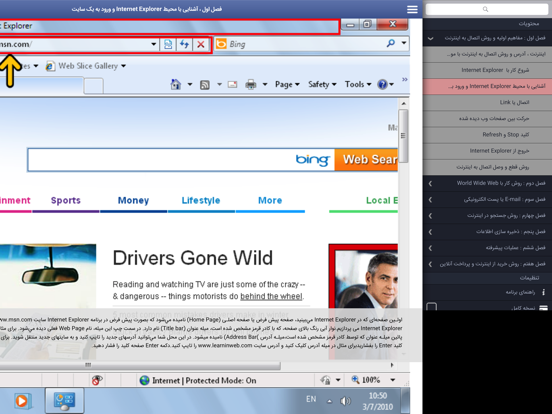Open a new blank tab in Internet Explorer
This screenshot has width=552, height=414.
pyautogui.click(x=94, y=86)
